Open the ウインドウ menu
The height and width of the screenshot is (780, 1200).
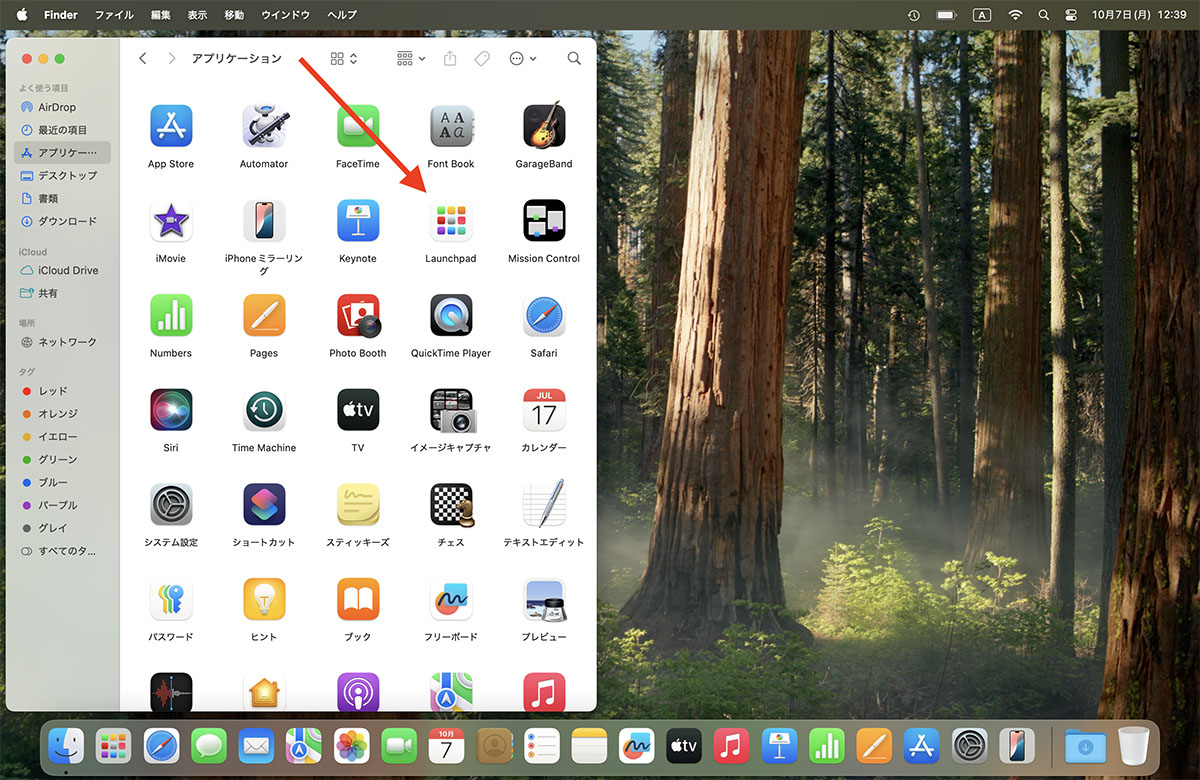coord(285,15)
